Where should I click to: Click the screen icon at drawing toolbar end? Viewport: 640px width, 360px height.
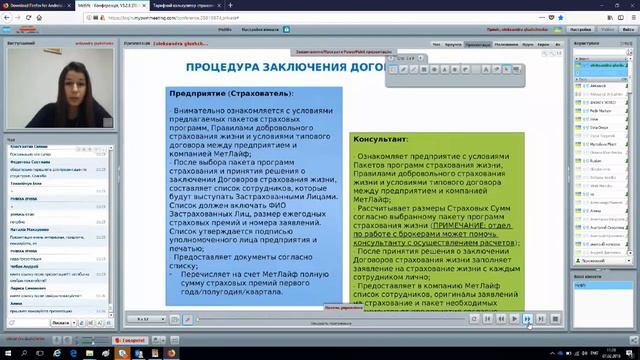[517, 70]
